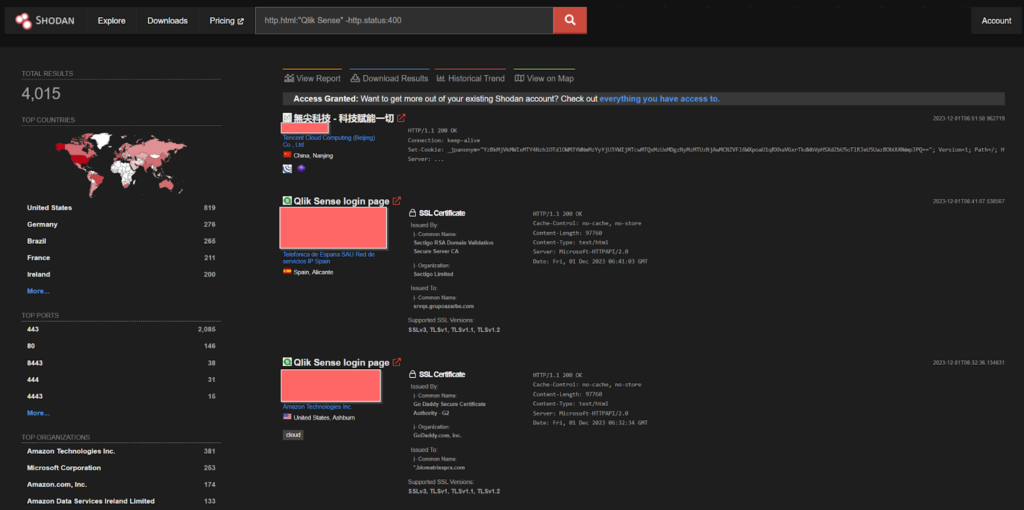Filter results by United States

pyautogui.click(x=121, y=208)
